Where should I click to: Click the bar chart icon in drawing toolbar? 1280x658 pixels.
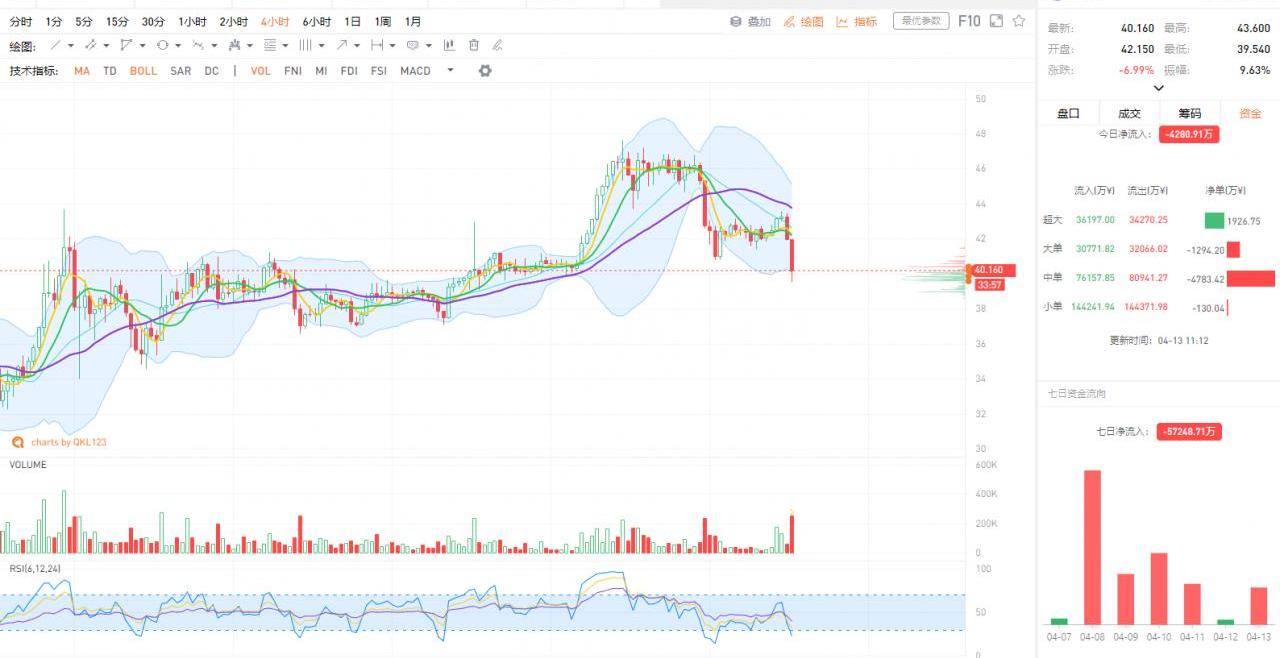tap(449, 45)
